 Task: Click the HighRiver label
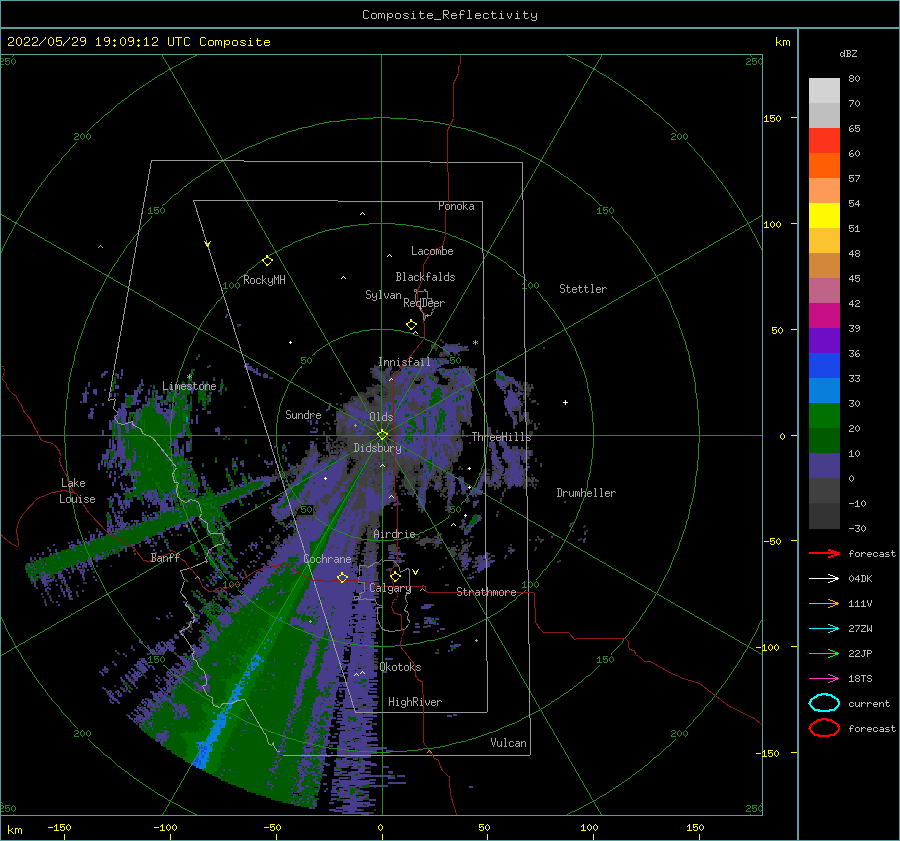click(x=415, y=702)
